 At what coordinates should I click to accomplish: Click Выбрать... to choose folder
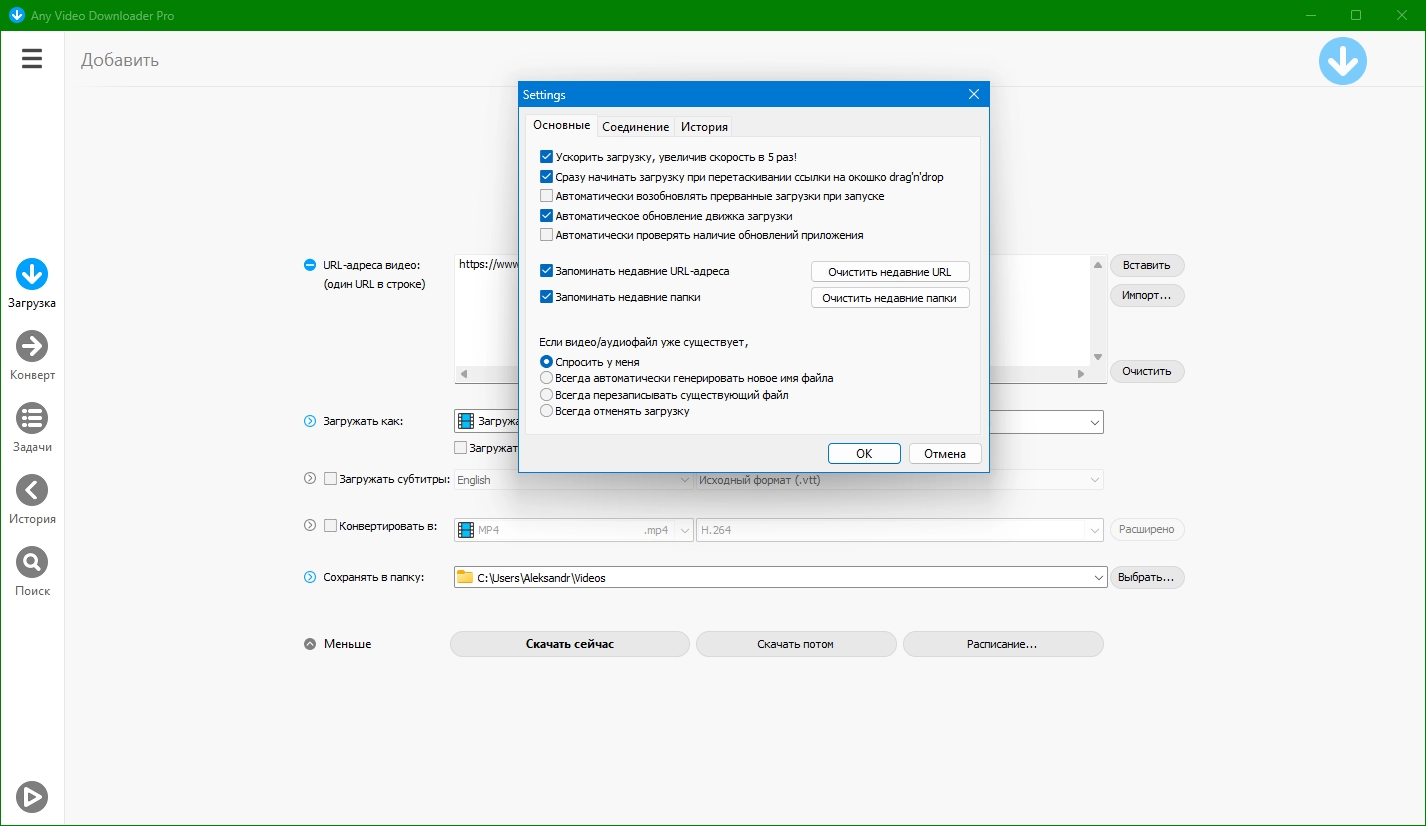(x=1146, y=578)
